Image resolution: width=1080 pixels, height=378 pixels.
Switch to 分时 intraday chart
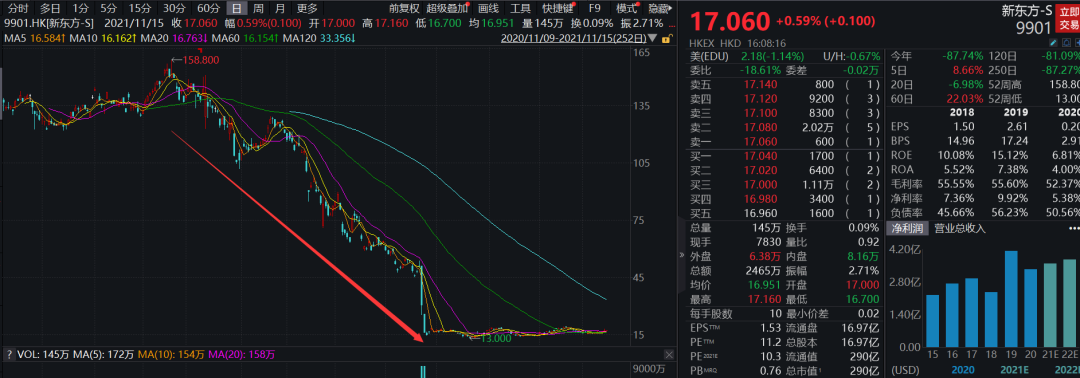pos(18,9)
